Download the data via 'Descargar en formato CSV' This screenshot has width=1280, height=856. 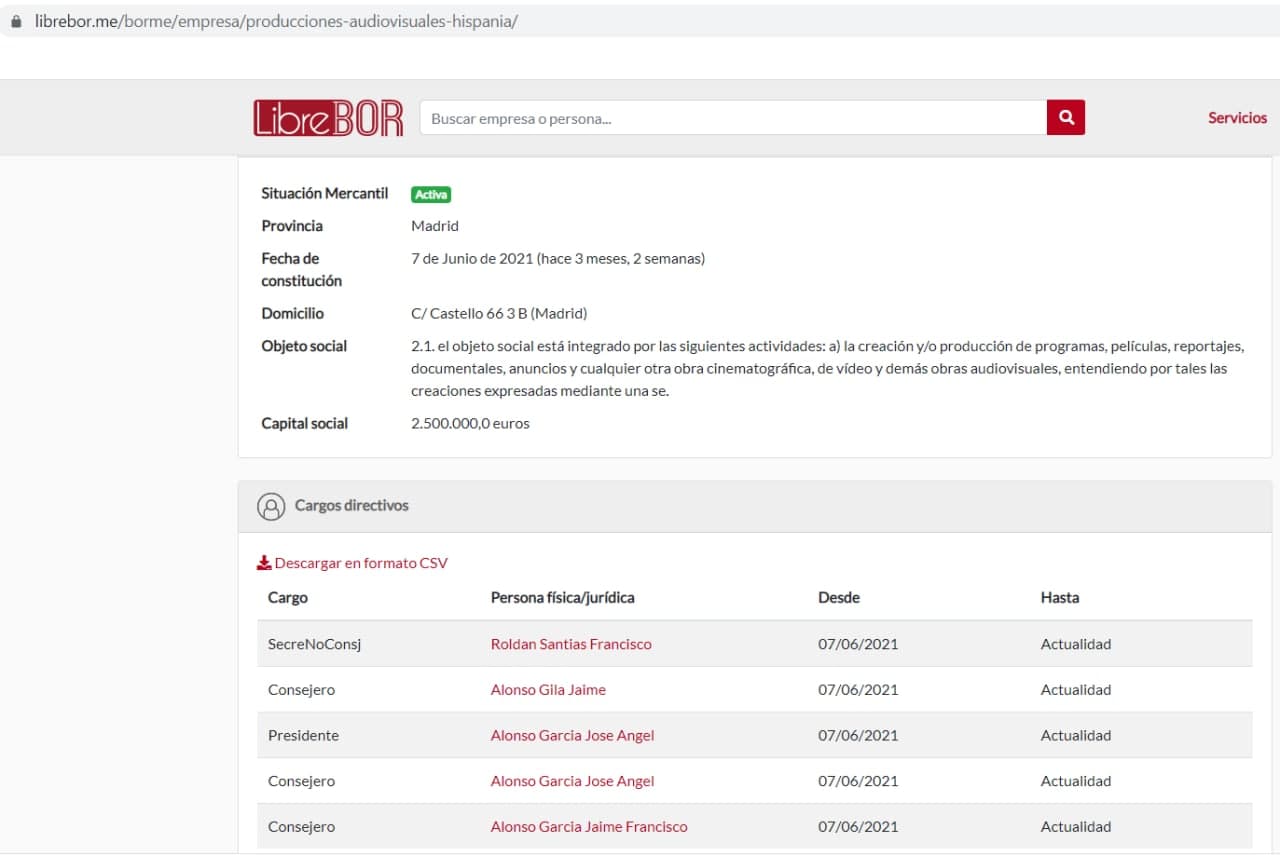(360, 563)
